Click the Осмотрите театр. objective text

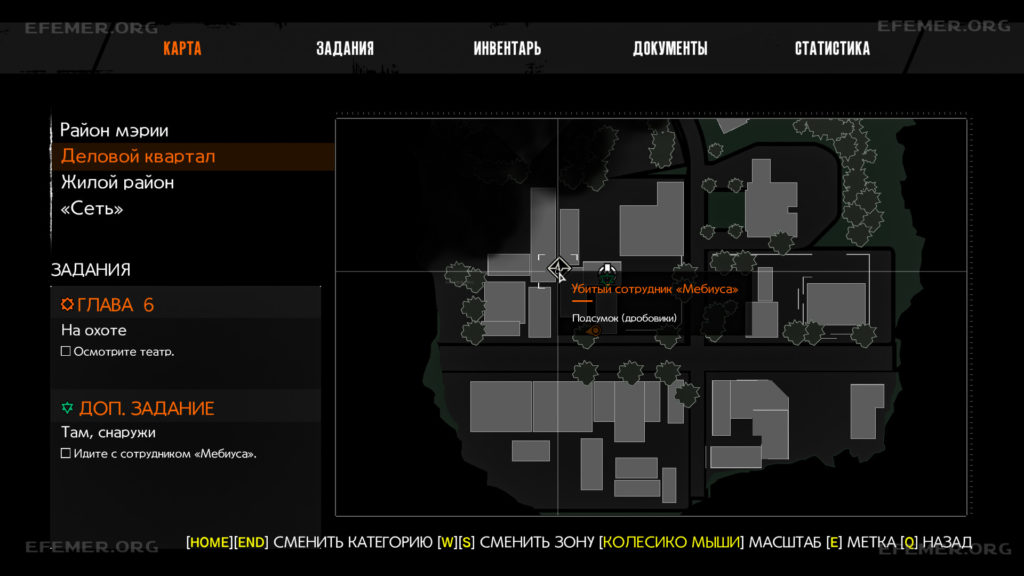(x=123, y=351)
